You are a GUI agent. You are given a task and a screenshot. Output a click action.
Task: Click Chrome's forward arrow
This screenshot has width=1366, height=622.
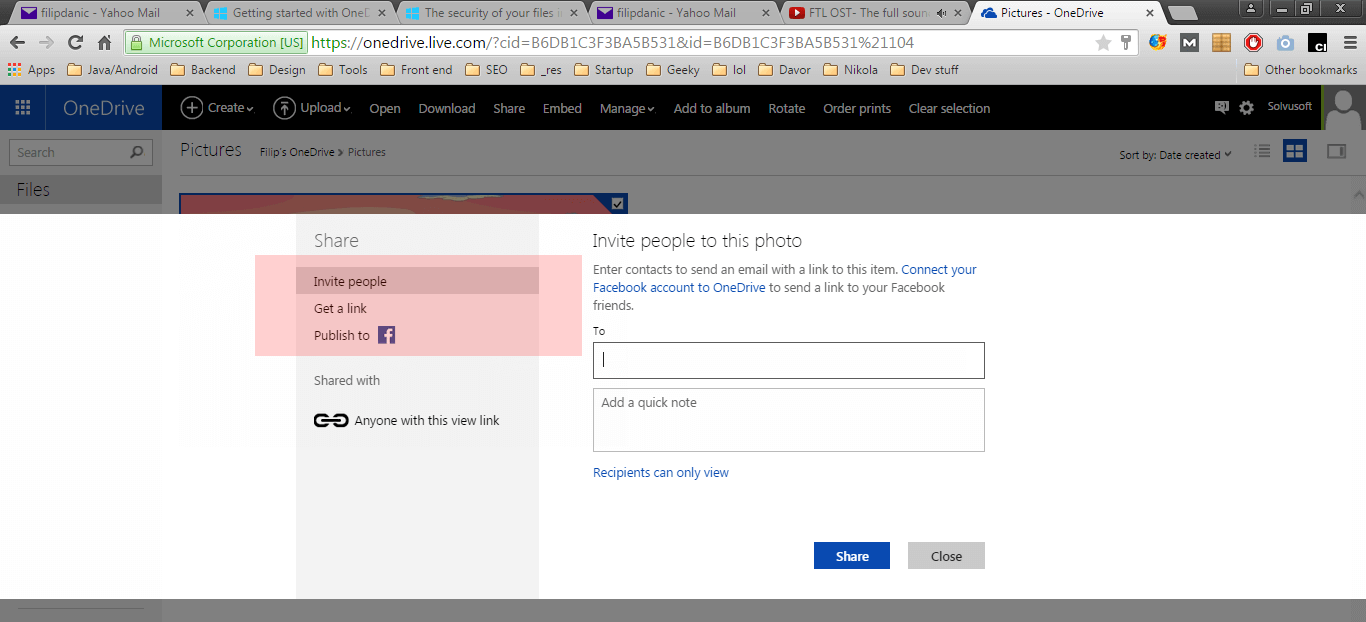46,43
